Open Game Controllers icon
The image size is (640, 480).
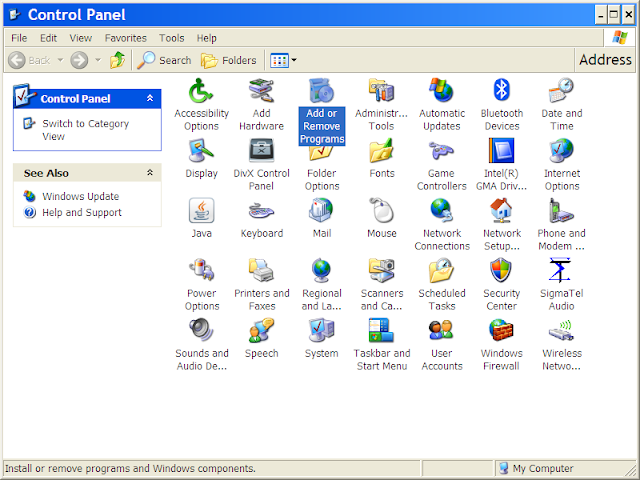tap(442, 150)
